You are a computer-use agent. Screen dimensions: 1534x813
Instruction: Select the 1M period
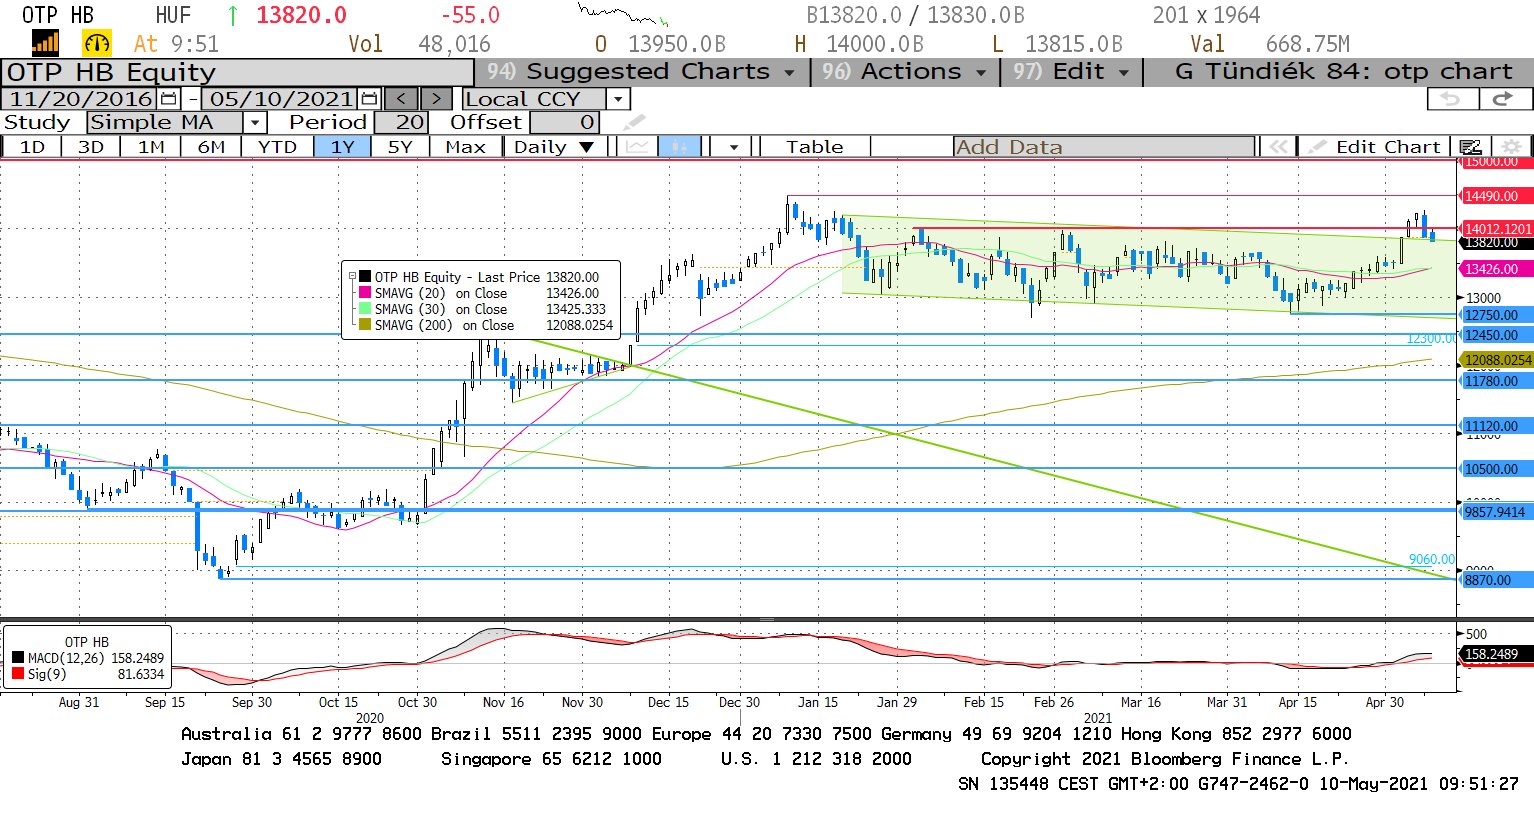pyautogui.click(x=151, y=147)
